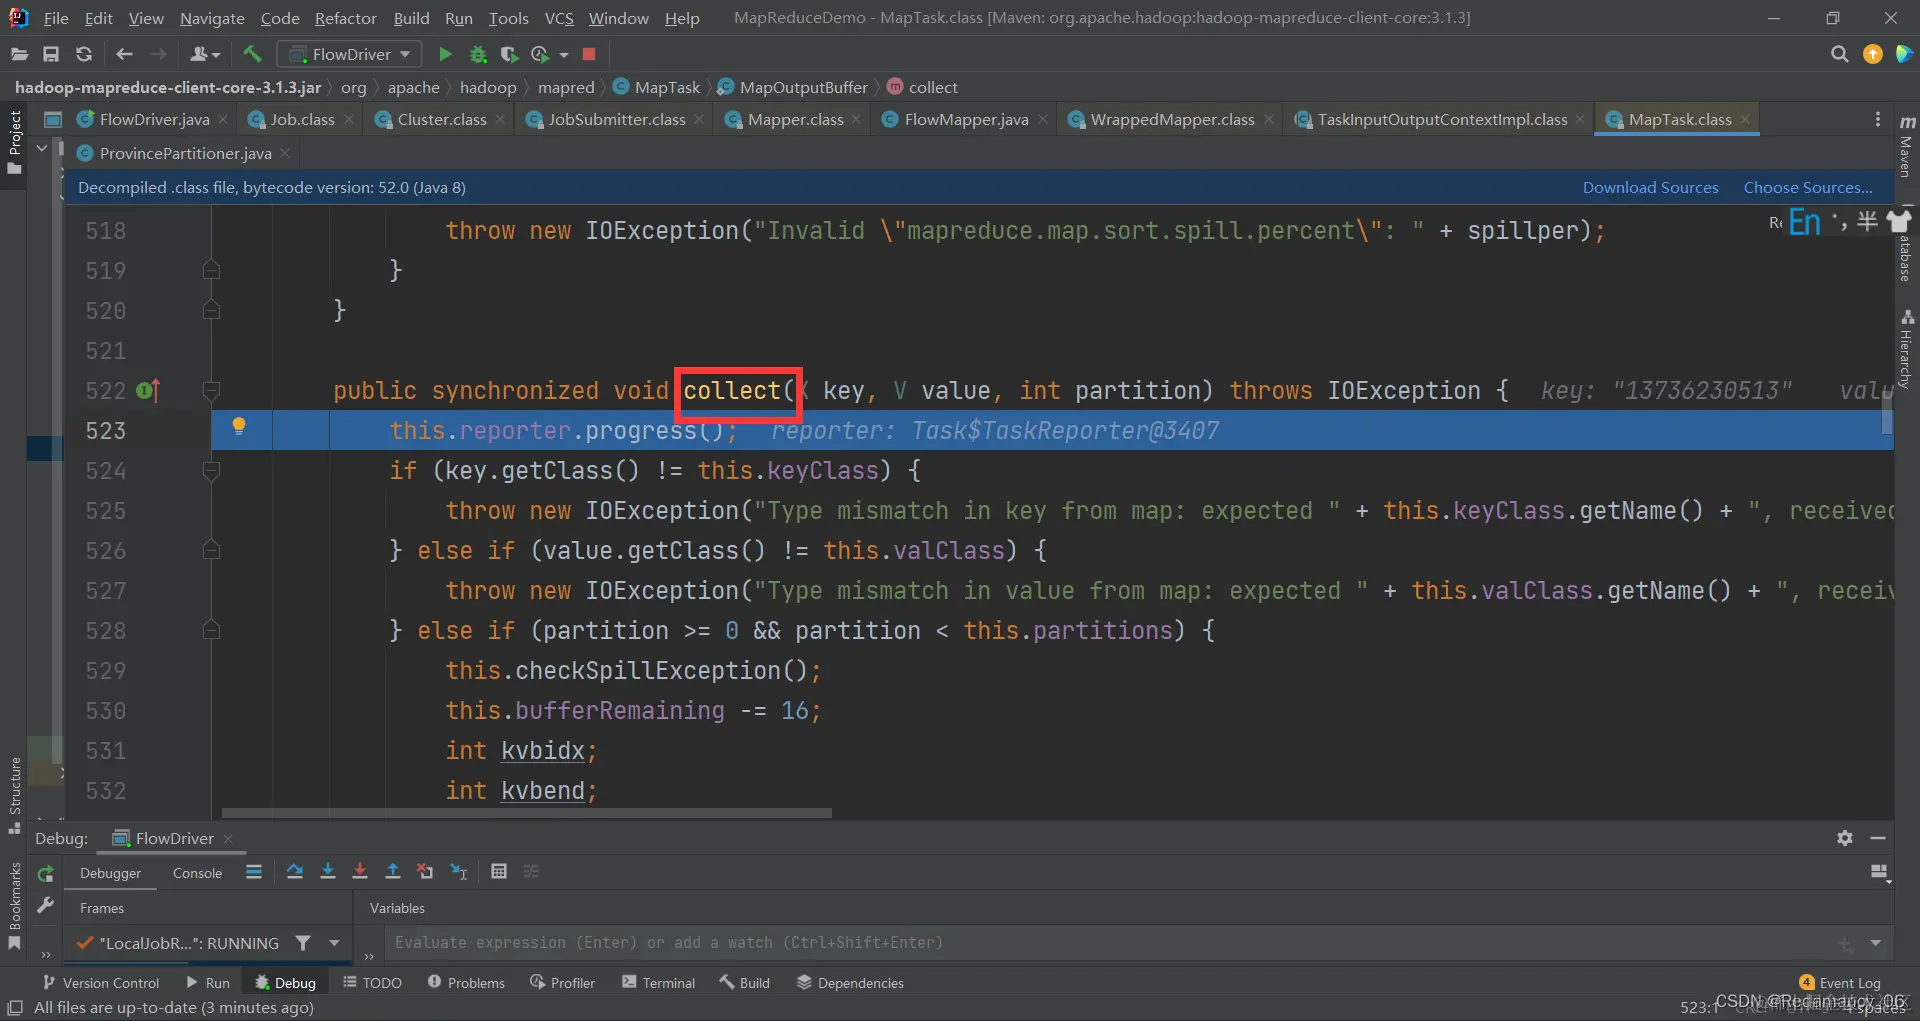Collapse the else-if block at line 528
Screen dimensions: 1920x1021
[211, 630]
